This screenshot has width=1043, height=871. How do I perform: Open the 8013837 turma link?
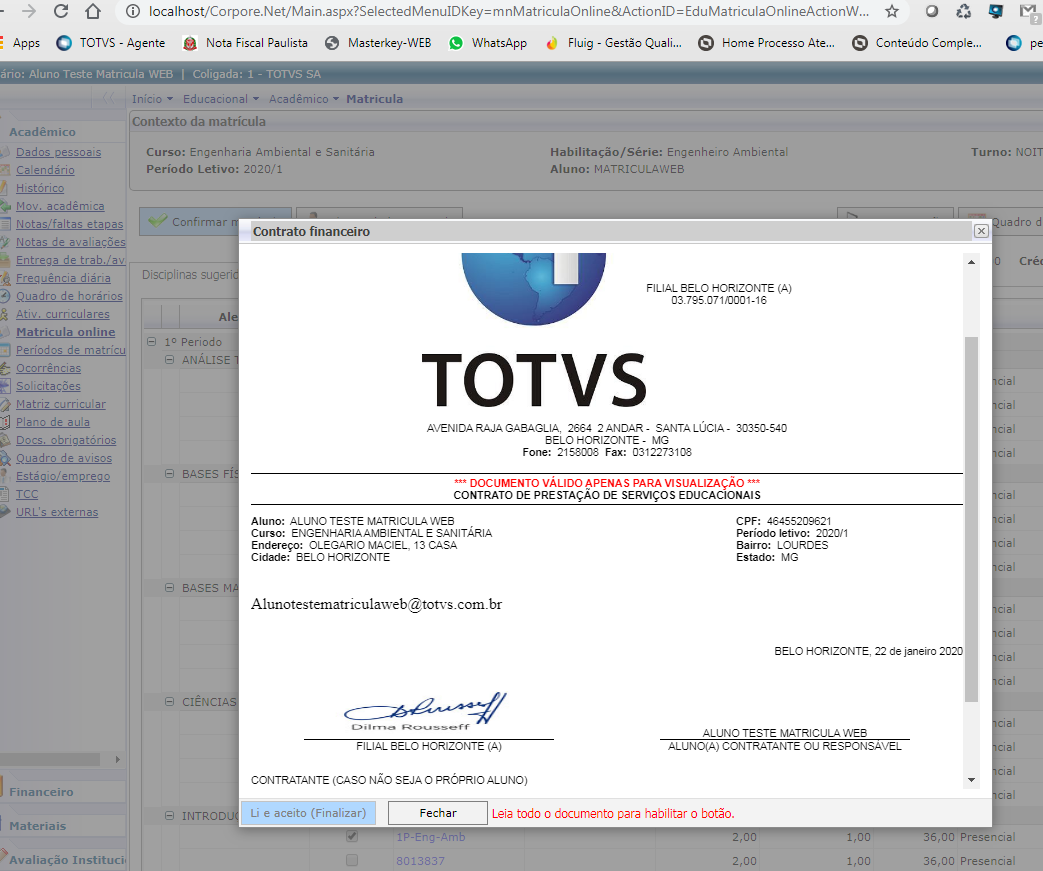420,861
